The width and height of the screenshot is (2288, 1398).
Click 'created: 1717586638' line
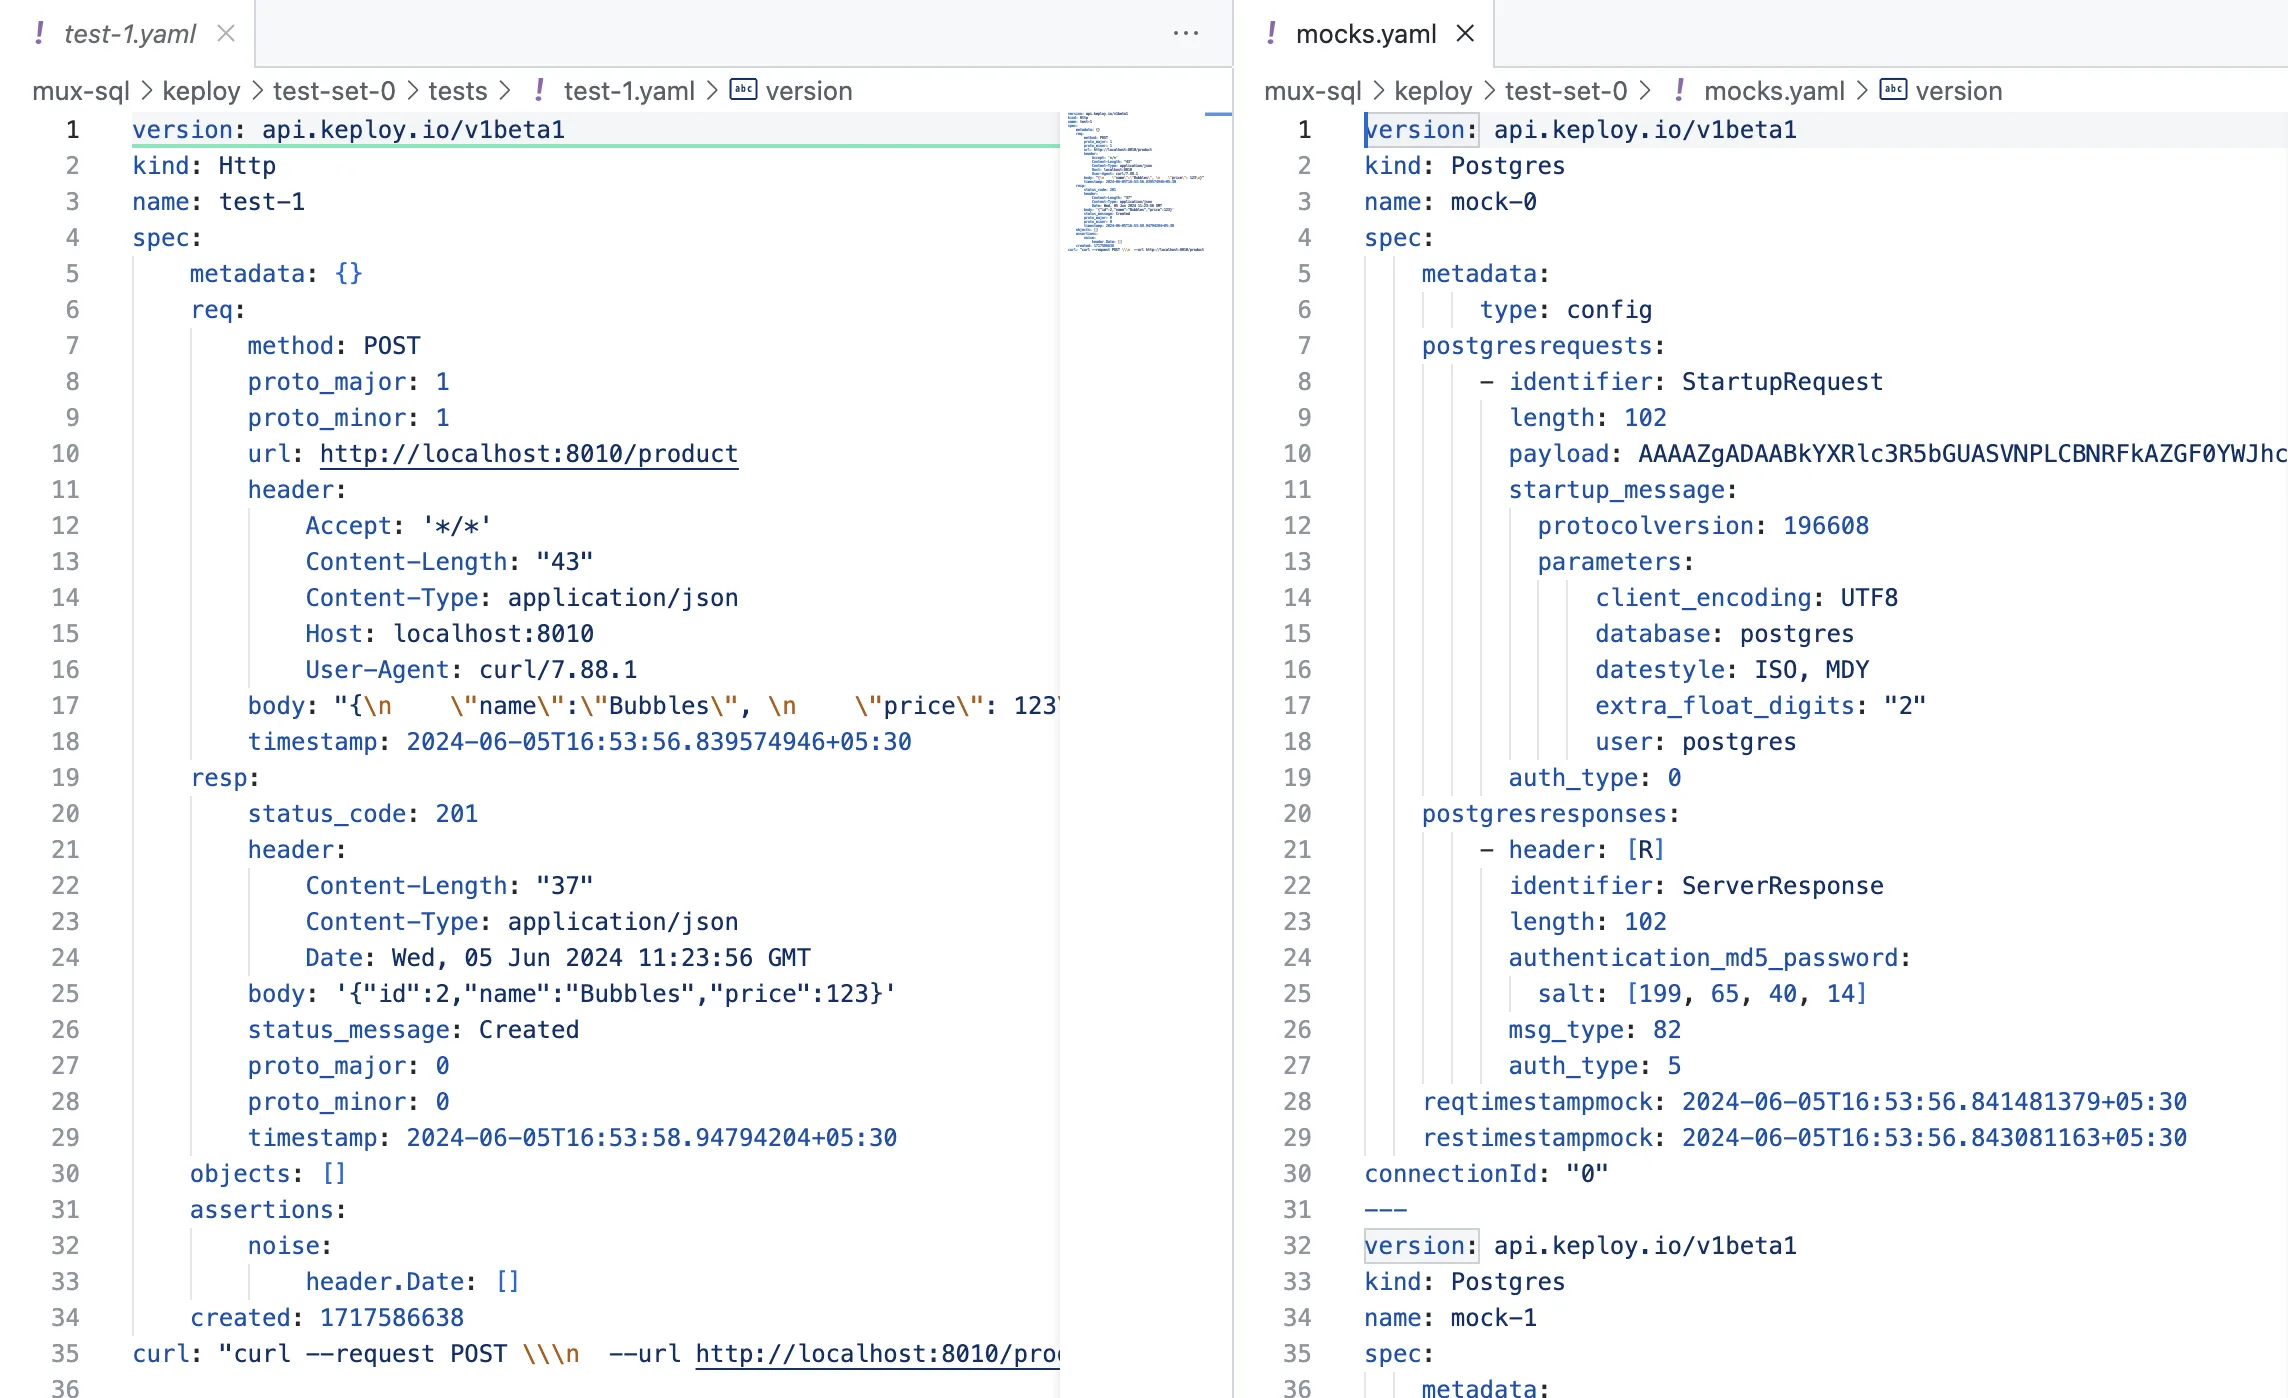327,1318
